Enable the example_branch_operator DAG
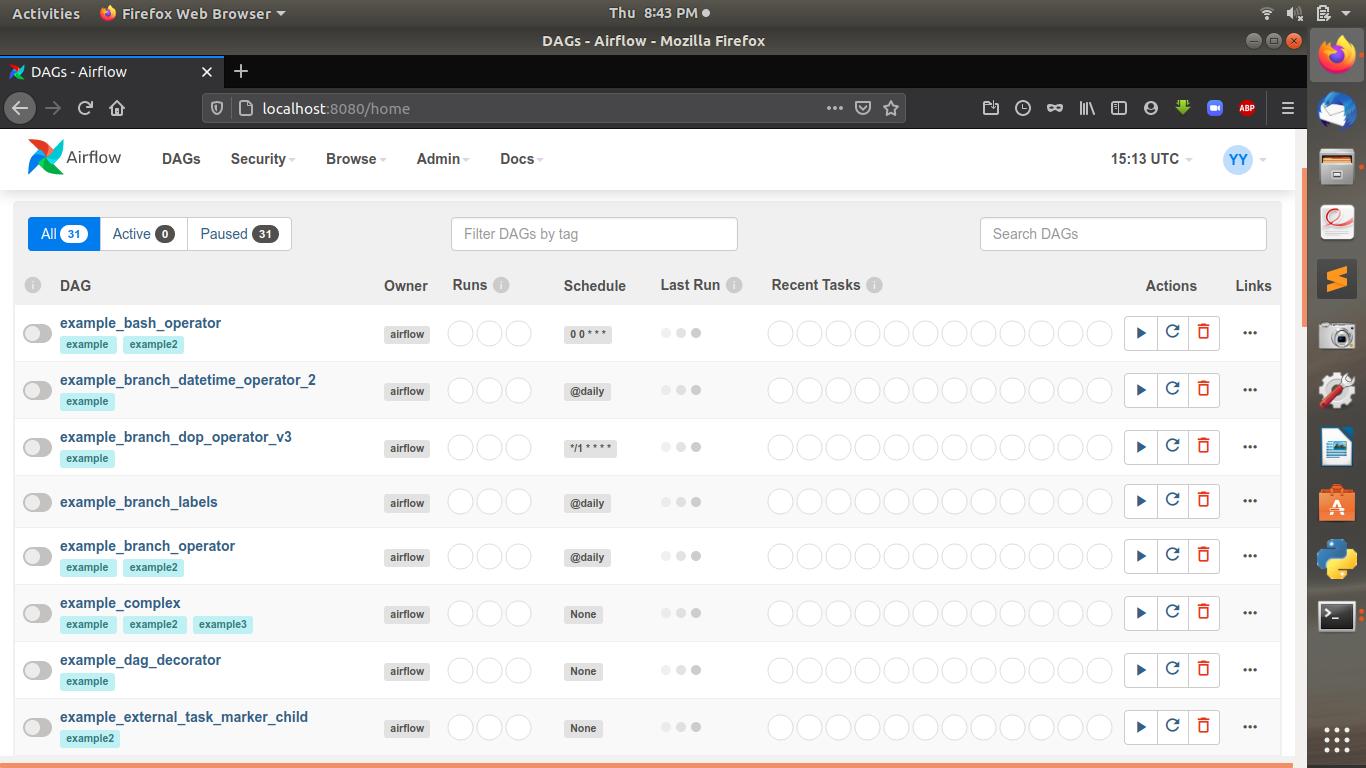Viewport: 1366px width, 768px height. (37, 556)
